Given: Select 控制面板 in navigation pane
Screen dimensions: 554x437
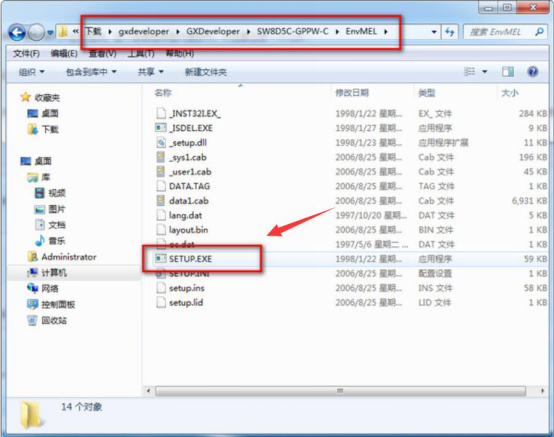Looking at the screenshot, I should (x=58, y=305).
